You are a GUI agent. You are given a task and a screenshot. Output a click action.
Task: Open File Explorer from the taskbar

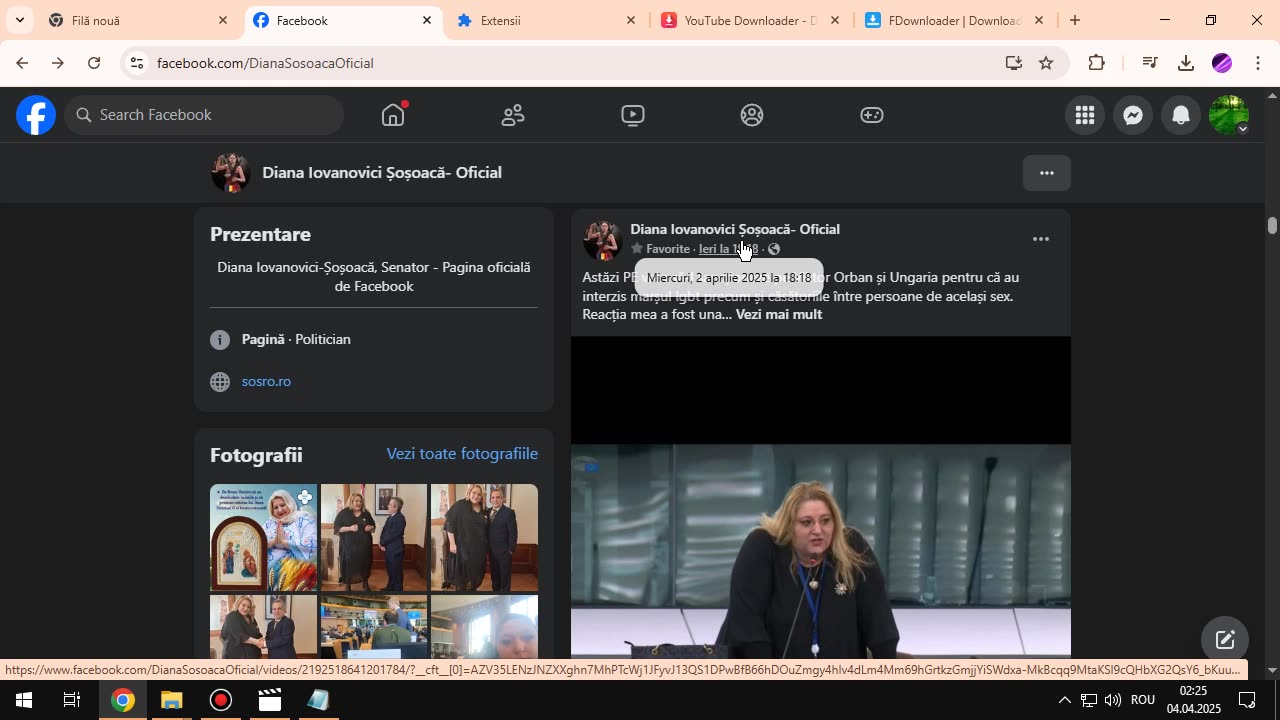[172, 700]
